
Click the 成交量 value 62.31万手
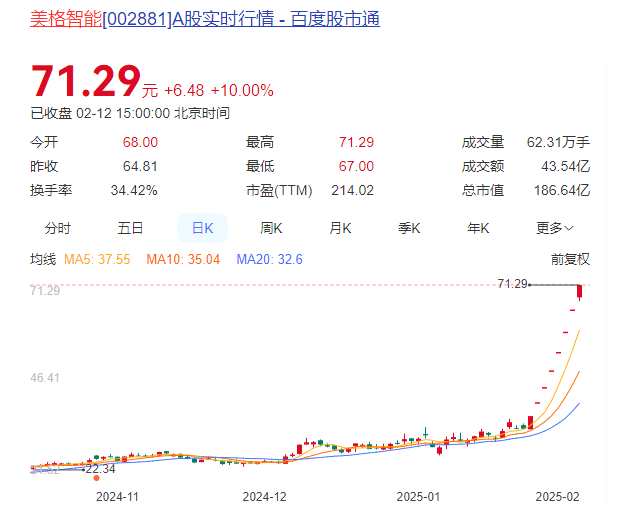pos(558,142)
